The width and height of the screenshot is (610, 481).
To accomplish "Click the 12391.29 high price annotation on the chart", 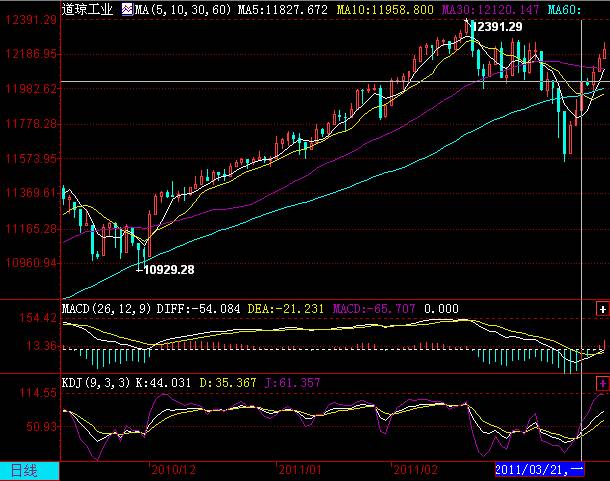I will pyautogui.click(x=498, y=26).
